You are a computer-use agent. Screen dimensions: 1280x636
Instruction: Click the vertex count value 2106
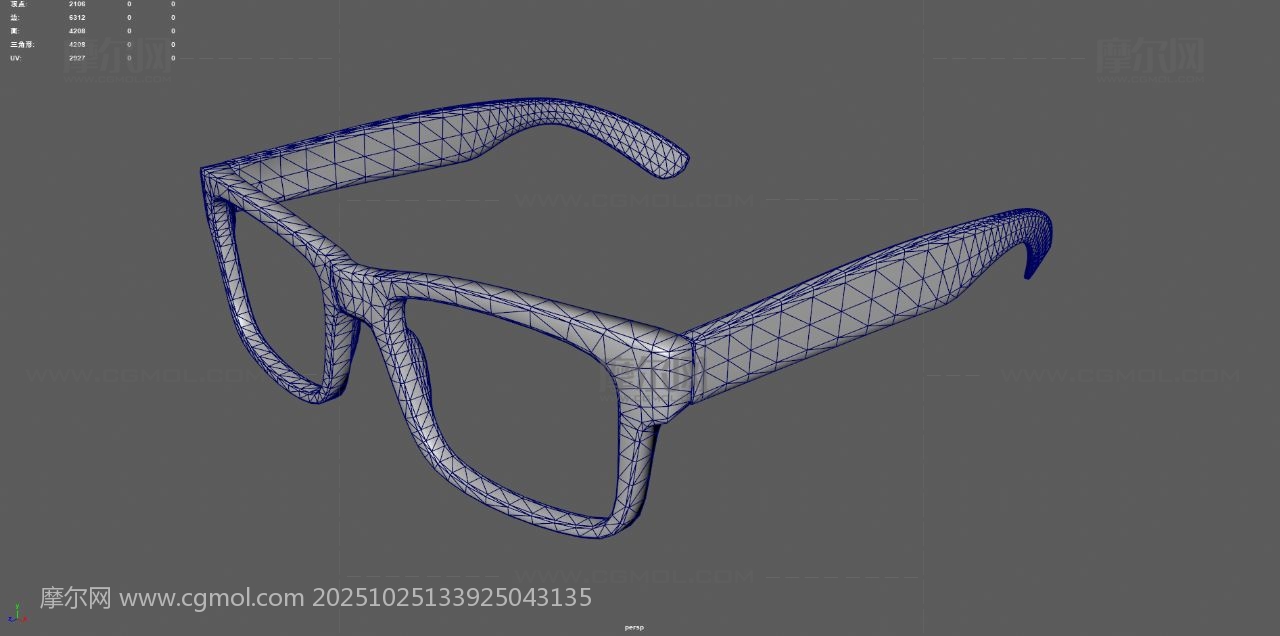pos(77,4)
